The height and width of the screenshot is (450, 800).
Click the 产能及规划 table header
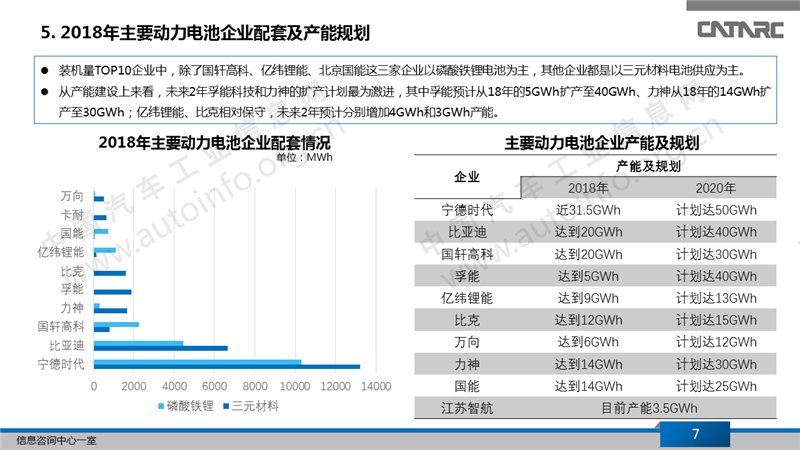click(x=648, y=166)
